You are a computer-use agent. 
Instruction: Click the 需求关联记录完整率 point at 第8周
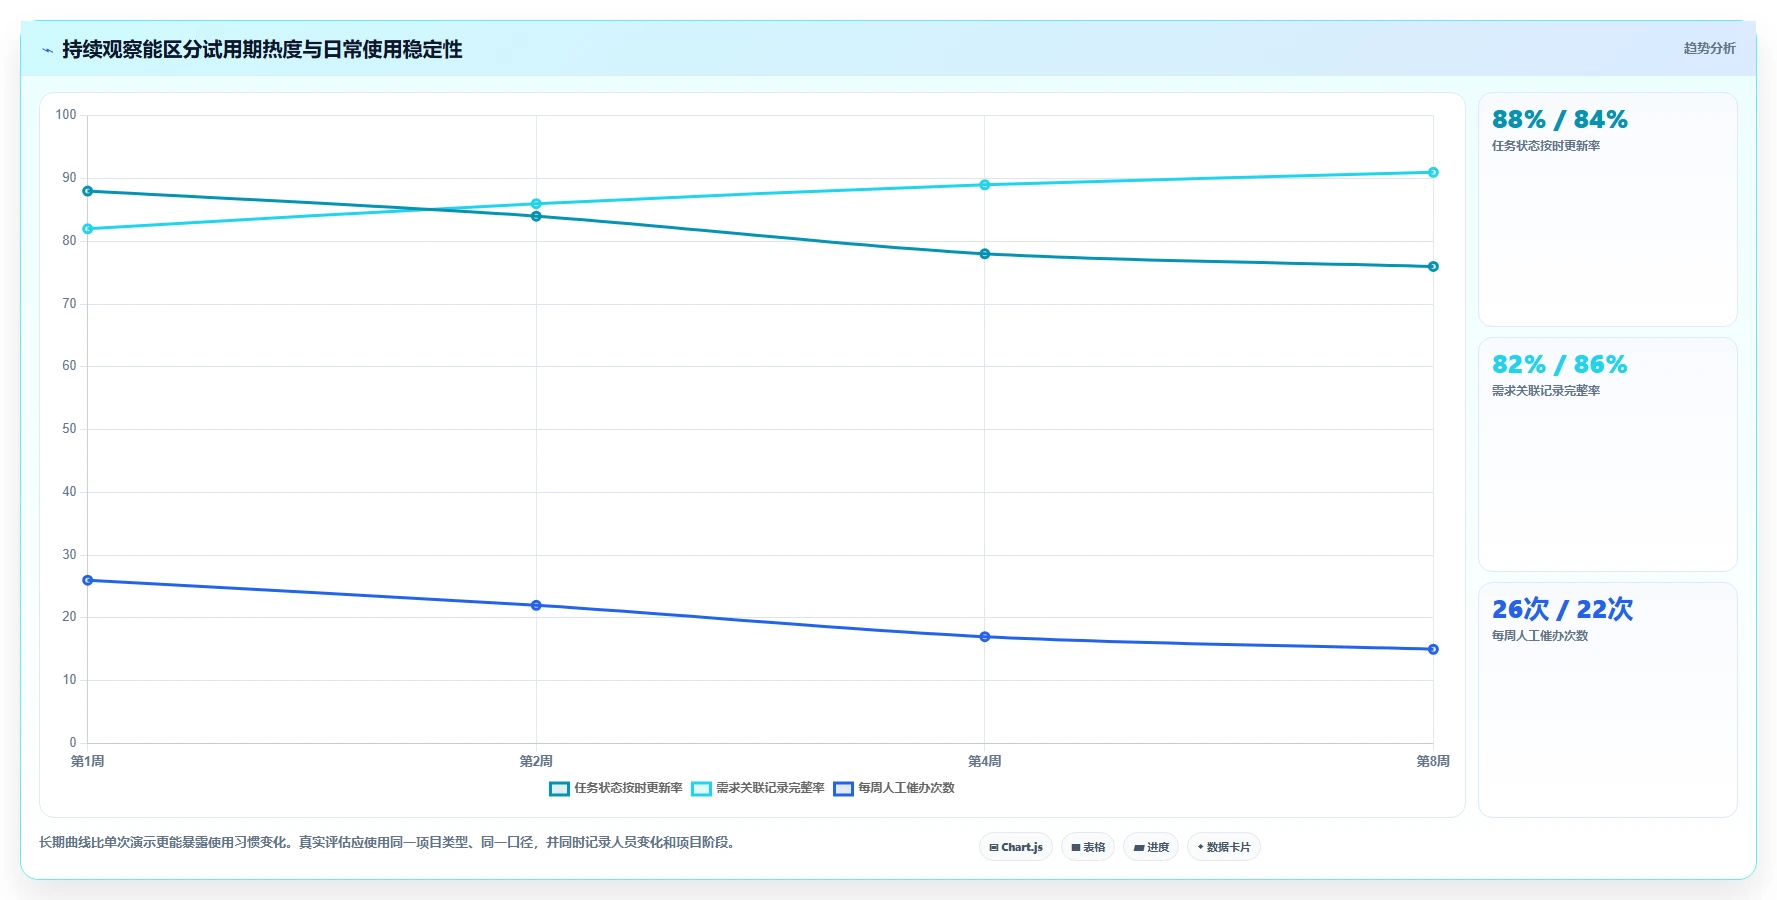pos(1433,172)
